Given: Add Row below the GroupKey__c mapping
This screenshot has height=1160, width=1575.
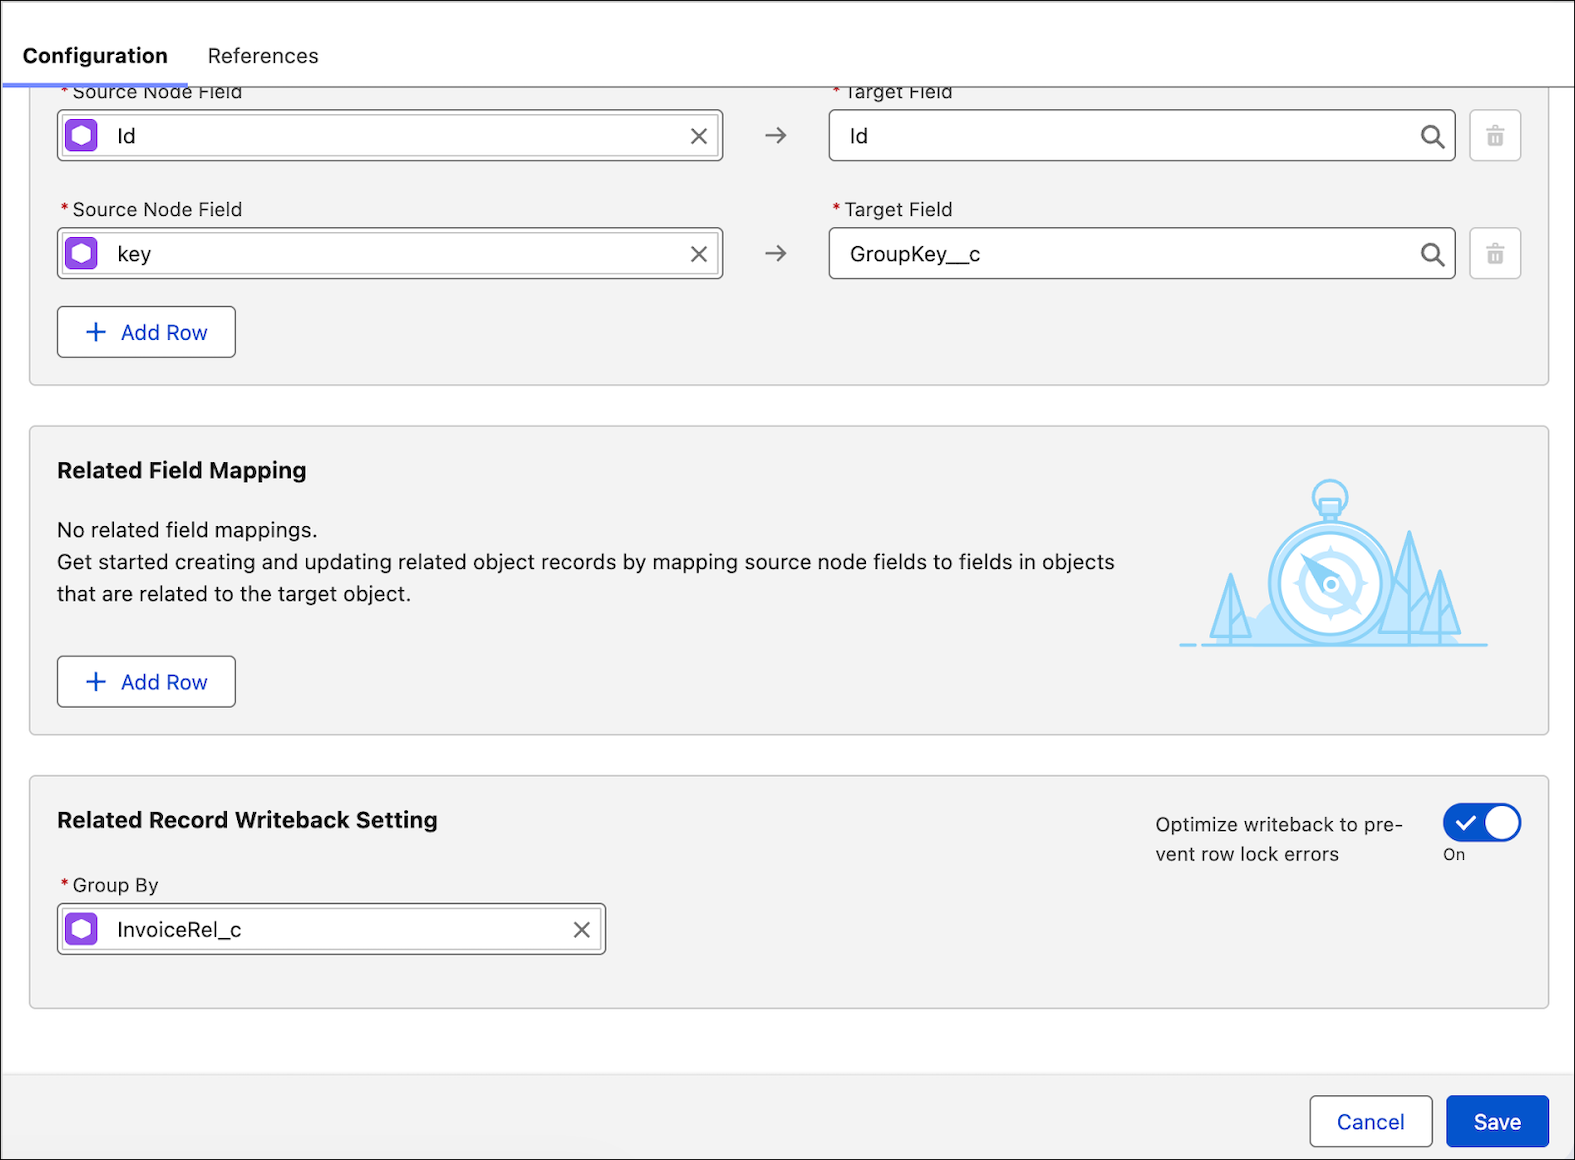Looking at the screenshot, I should [x=146, y=332].
